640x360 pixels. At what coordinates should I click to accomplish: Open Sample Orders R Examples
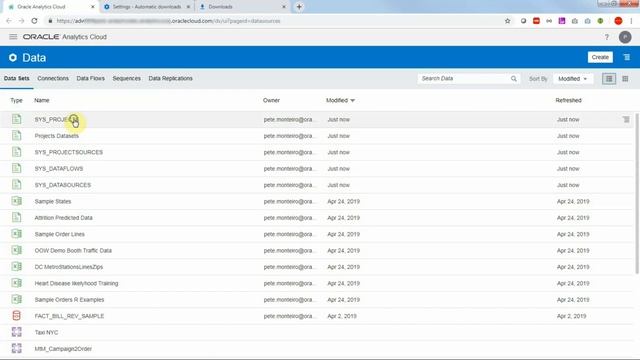[x=69, y=300]
